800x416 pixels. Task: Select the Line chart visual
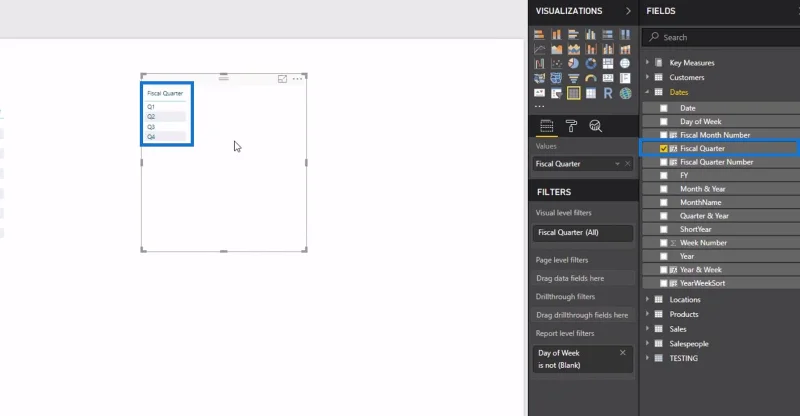tap(539, 49)
